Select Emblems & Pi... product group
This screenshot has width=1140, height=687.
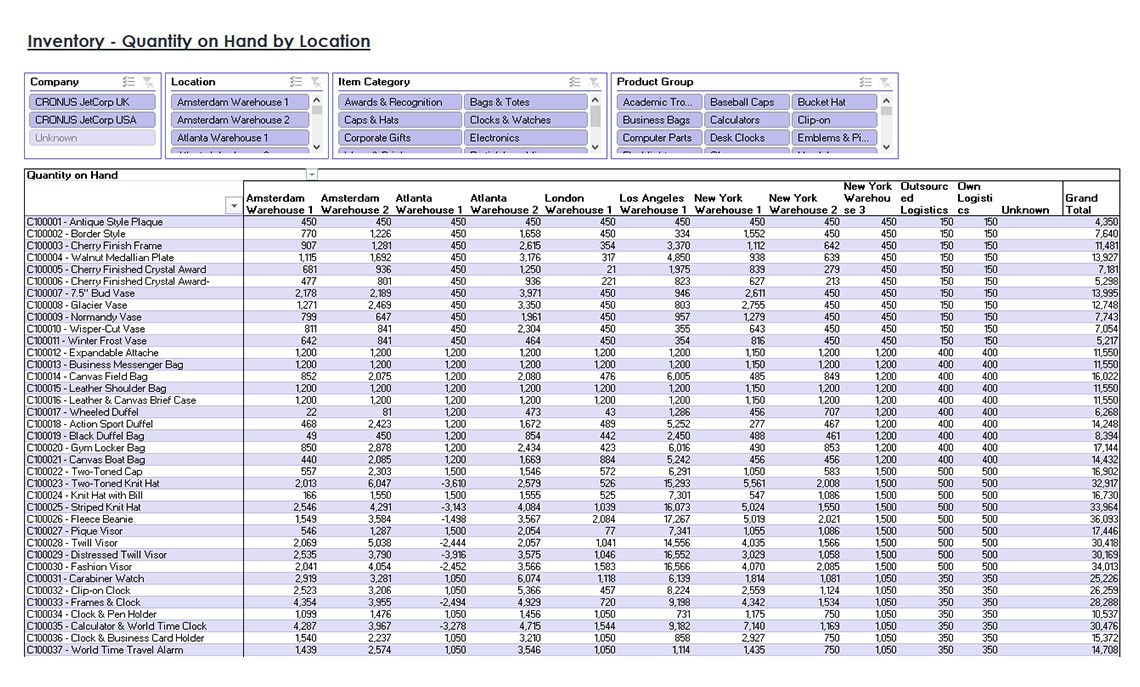835,137
